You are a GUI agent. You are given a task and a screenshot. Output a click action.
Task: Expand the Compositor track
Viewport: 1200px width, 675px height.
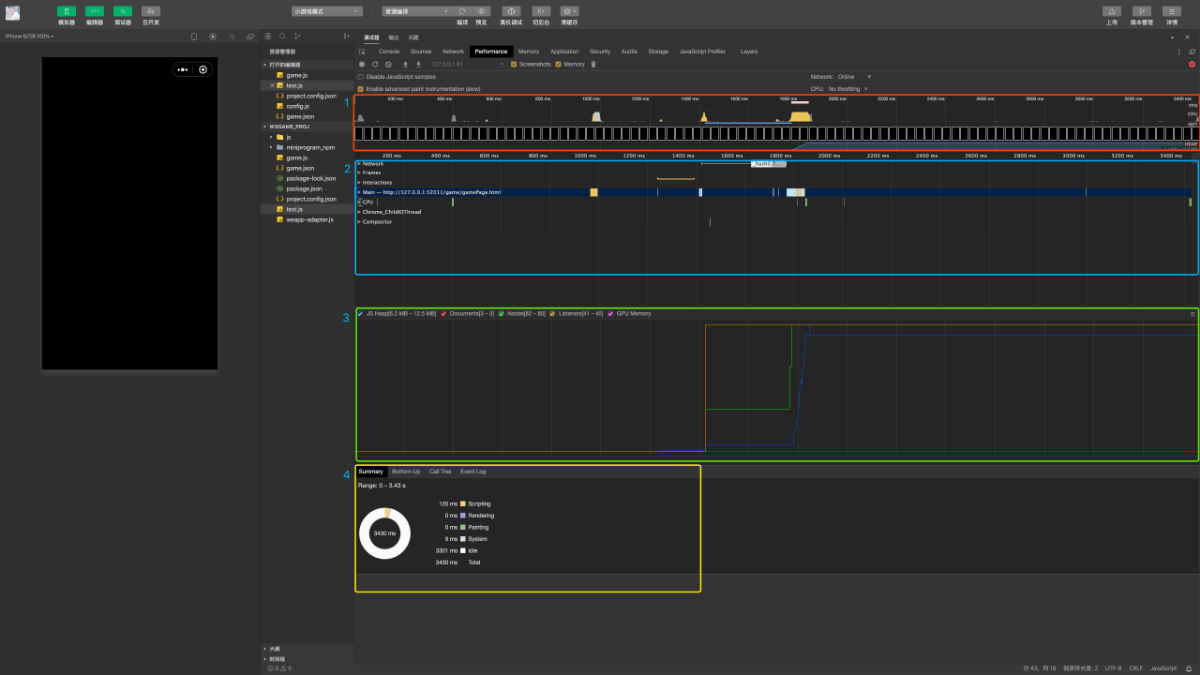359,222
